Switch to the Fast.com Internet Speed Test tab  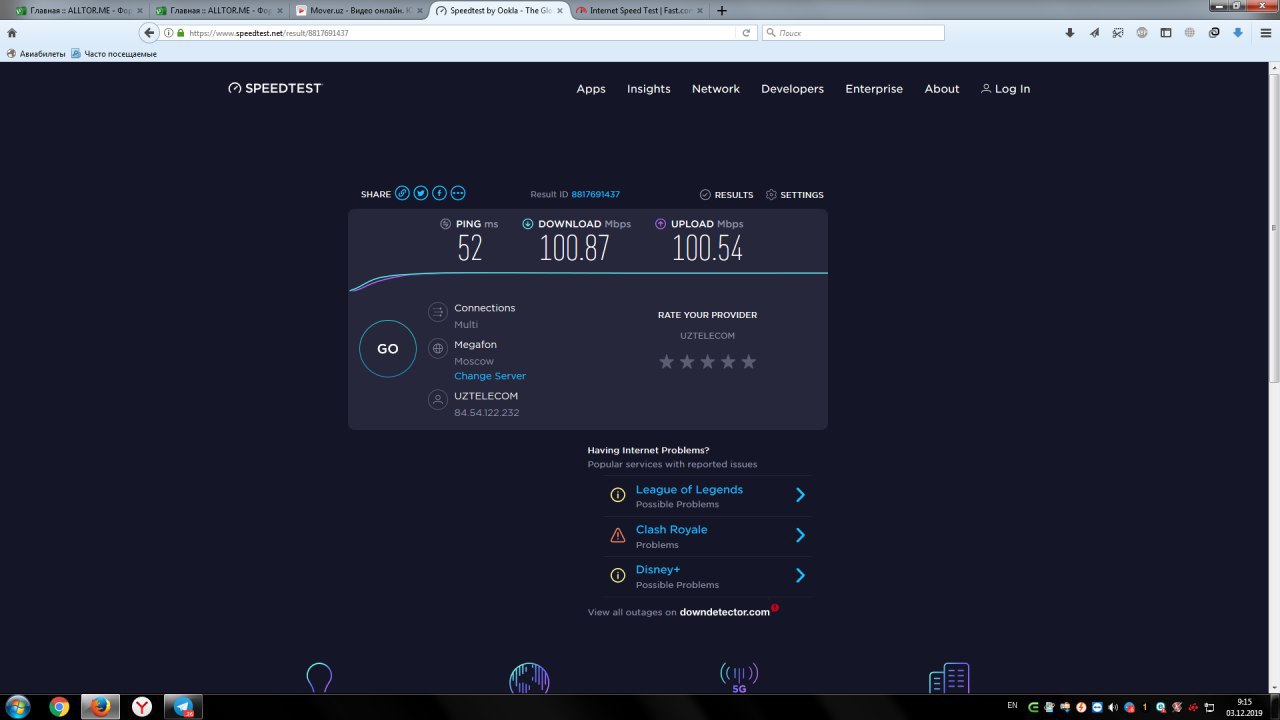[x=640, y=10]
